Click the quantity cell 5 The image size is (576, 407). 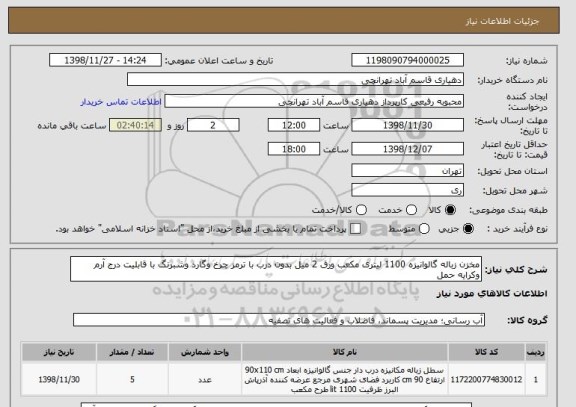click(132, 379)
